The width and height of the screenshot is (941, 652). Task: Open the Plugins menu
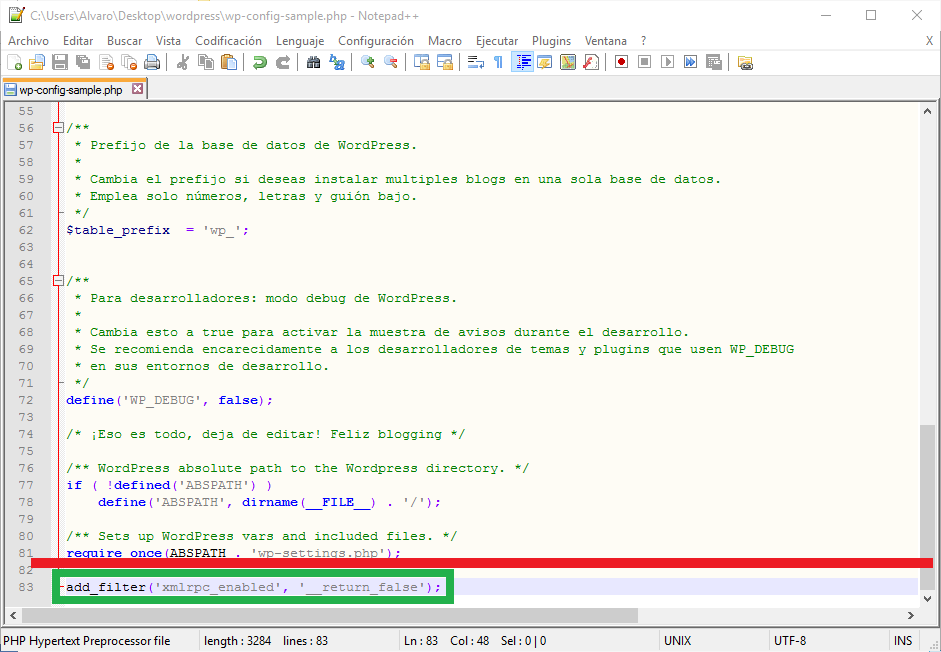point(551,41)
